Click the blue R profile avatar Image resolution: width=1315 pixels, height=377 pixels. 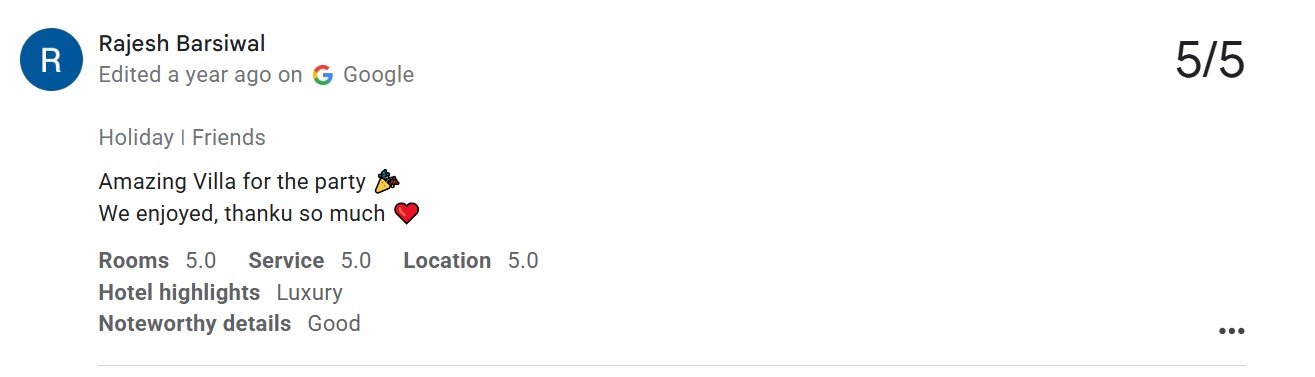point(51,60)
